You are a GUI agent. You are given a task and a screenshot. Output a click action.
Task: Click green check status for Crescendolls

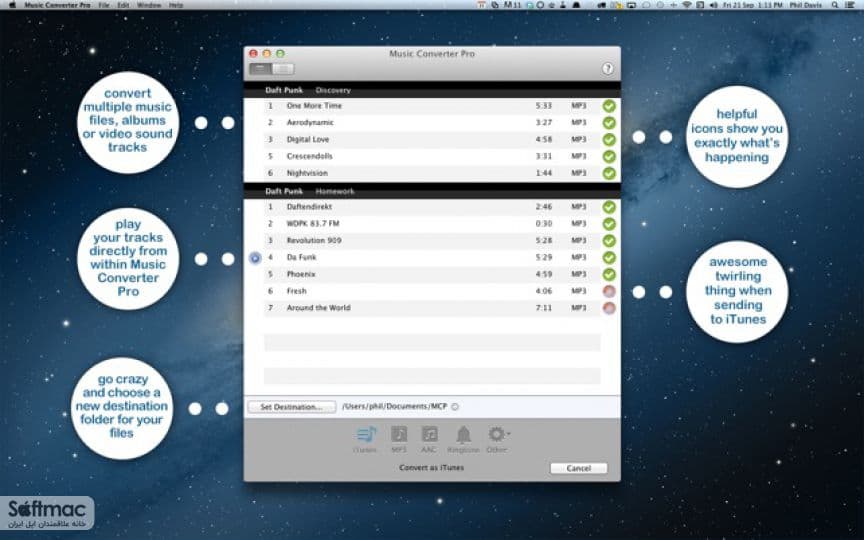click(x=609, y=156)
